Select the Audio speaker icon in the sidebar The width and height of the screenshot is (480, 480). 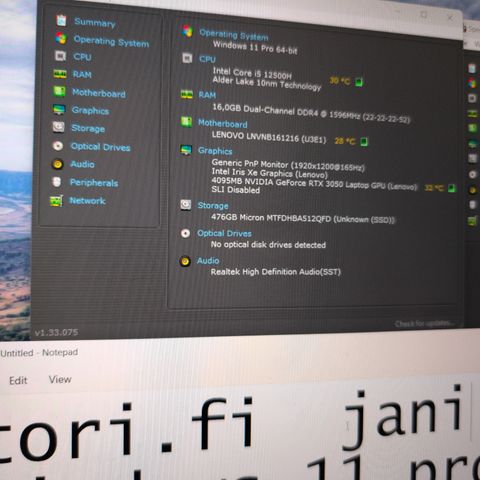(x=57, y=164)
